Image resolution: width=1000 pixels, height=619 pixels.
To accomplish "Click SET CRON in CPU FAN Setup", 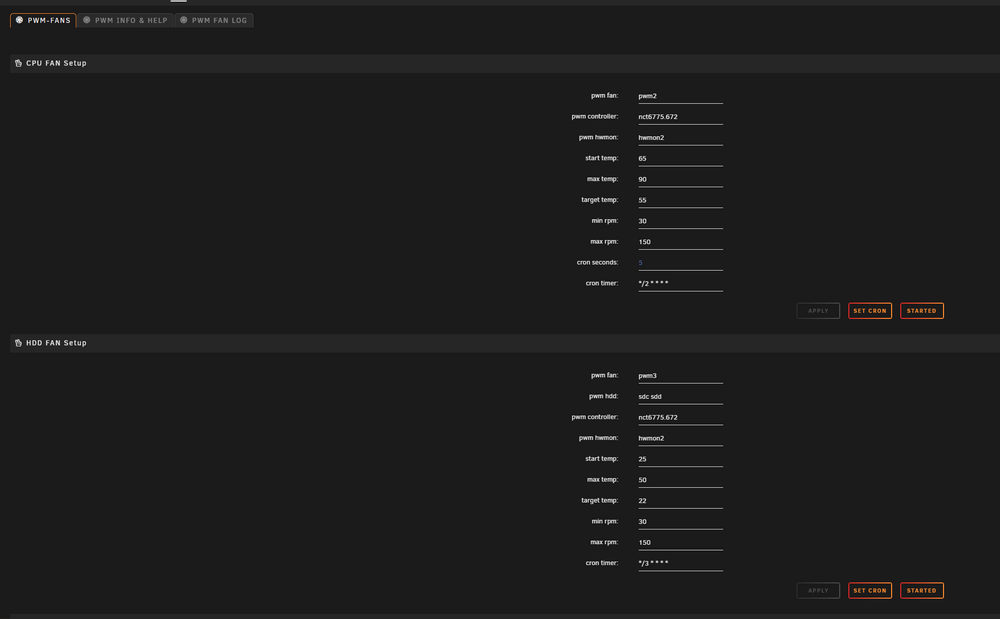I will click(870, 311).
